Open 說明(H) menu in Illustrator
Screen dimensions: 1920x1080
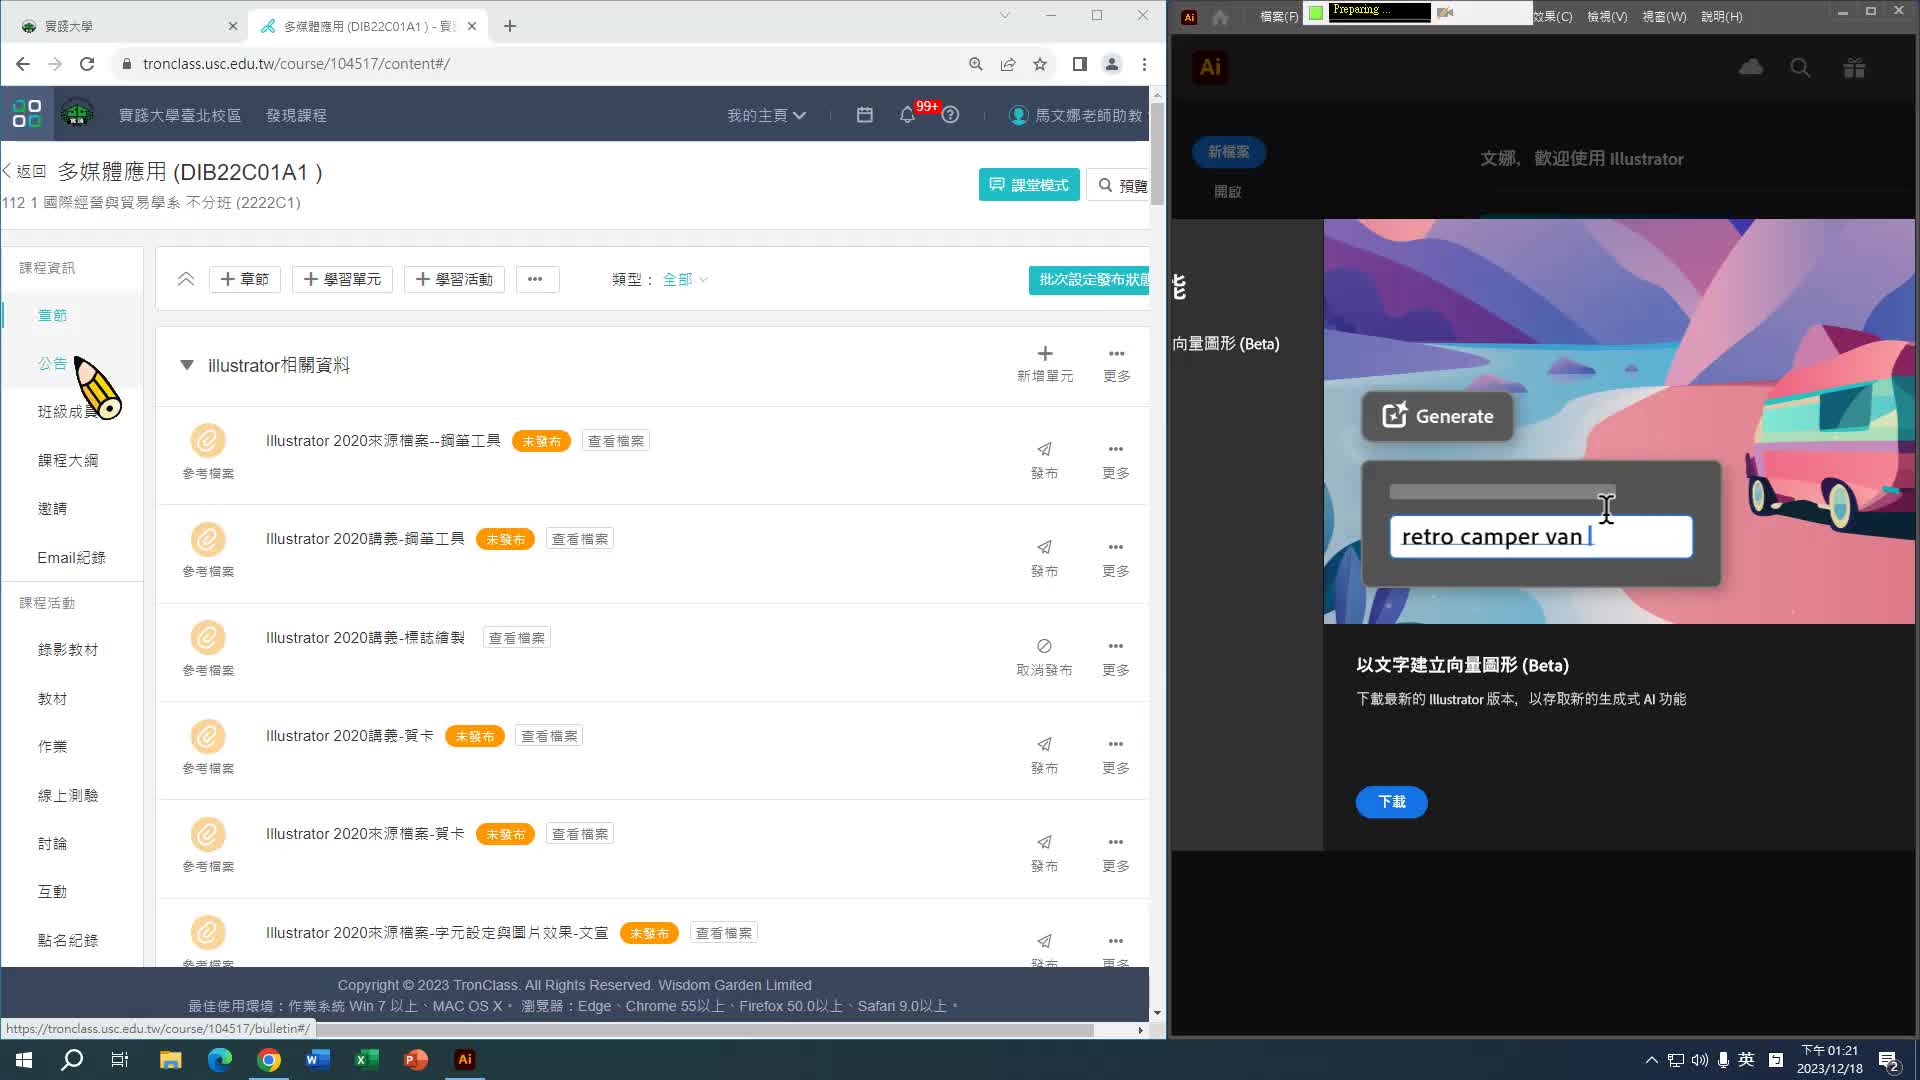click(x=1721, y=16)
